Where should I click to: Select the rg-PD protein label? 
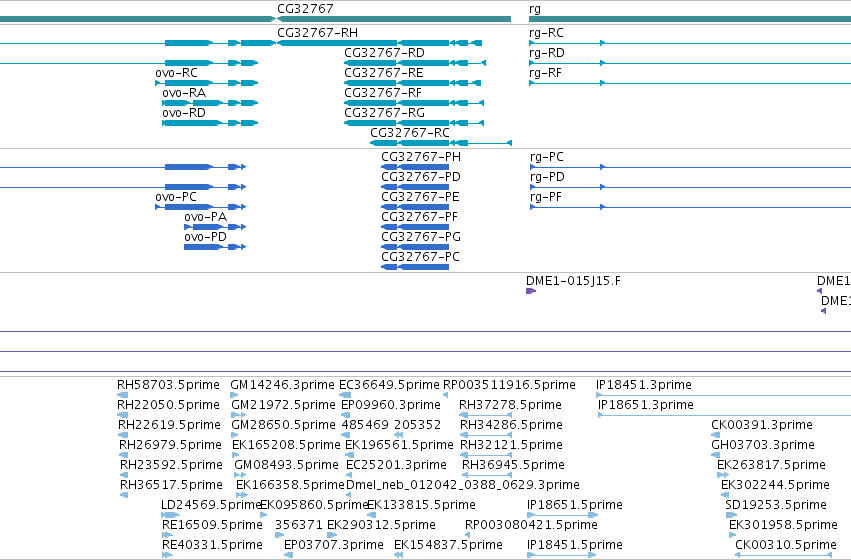click(x=547, y=177)
